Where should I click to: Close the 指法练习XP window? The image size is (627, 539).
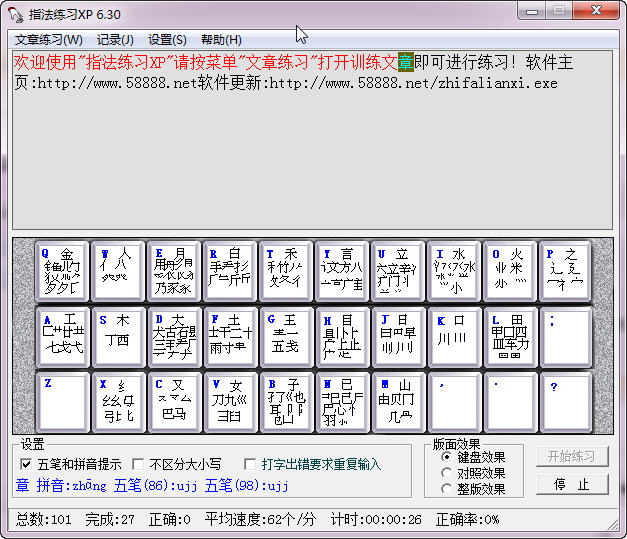(x=596, y=10)
